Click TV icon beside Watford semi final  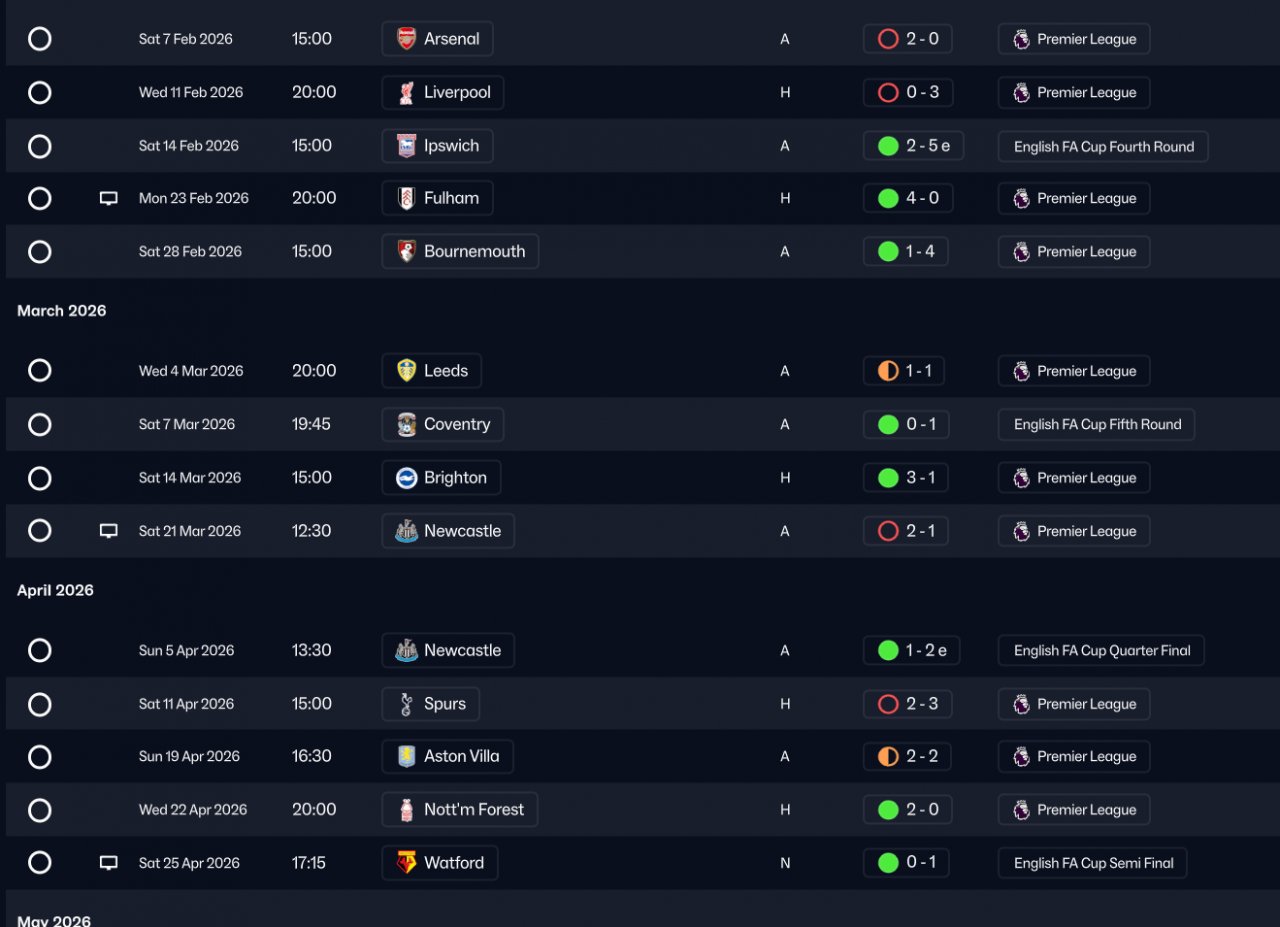pyautogui.click(x=109, y=863)
